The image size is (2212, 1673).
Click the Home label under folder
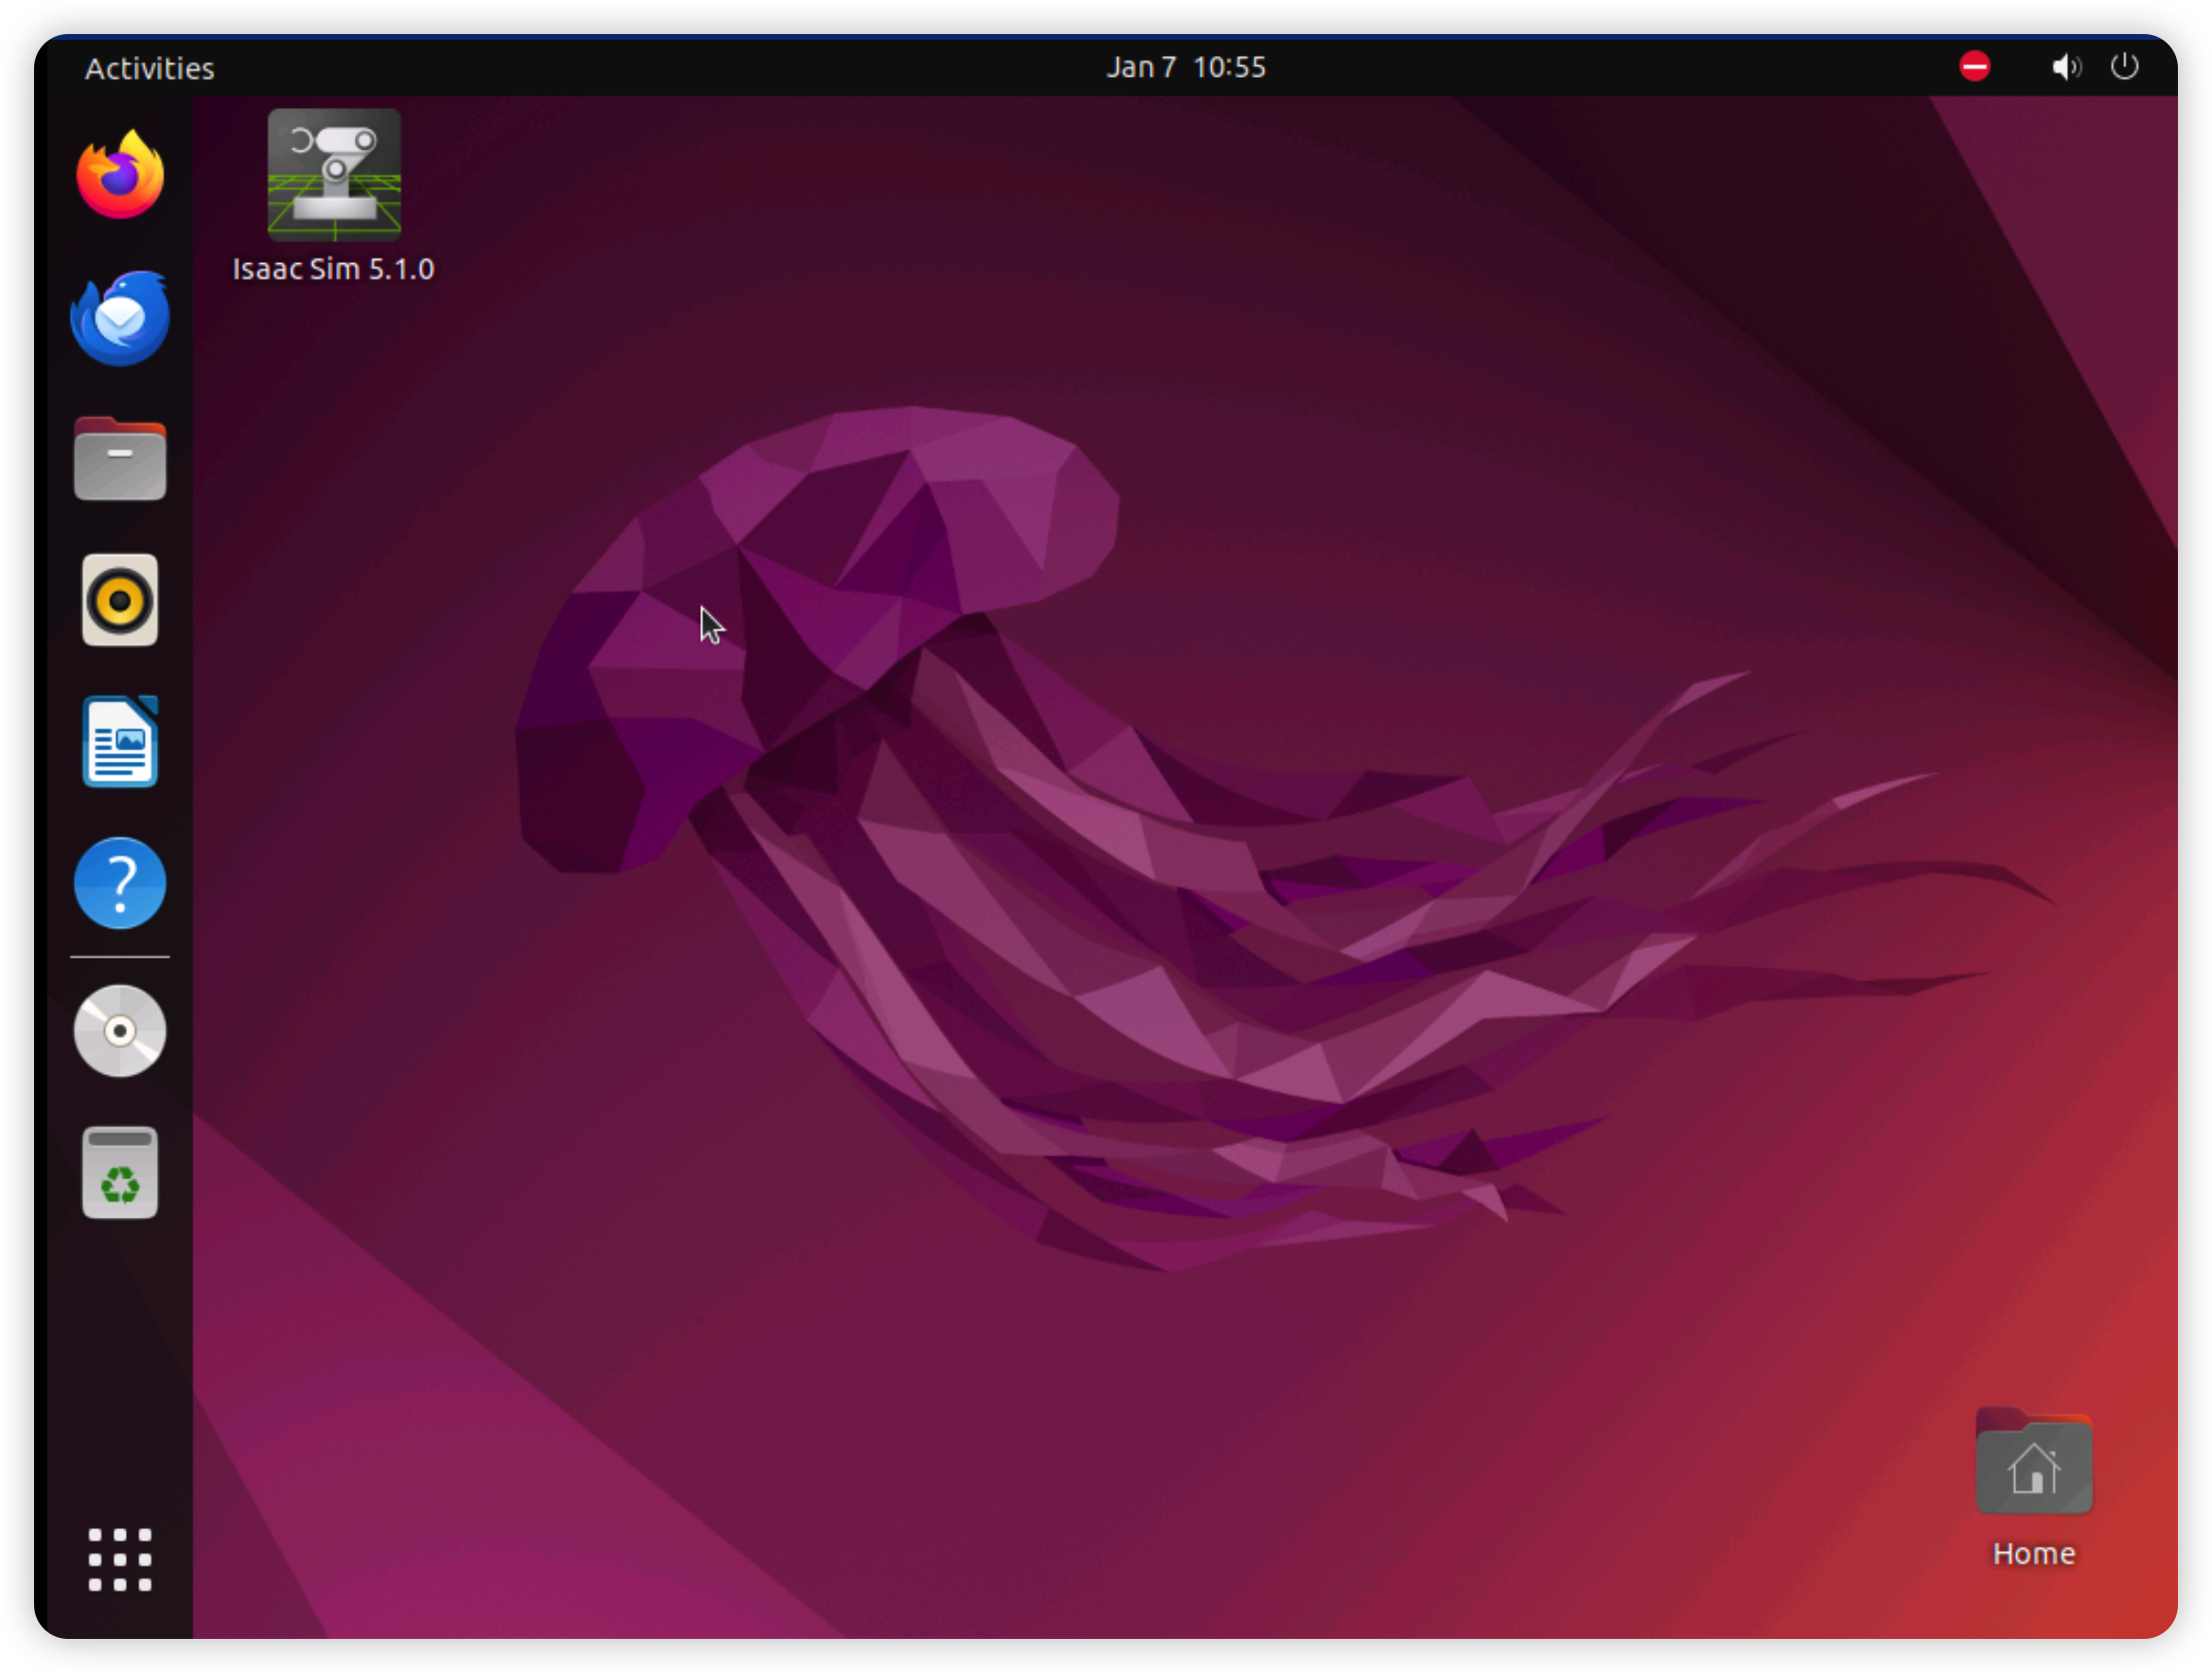pyautogui.click(x=2033, y=1553)
